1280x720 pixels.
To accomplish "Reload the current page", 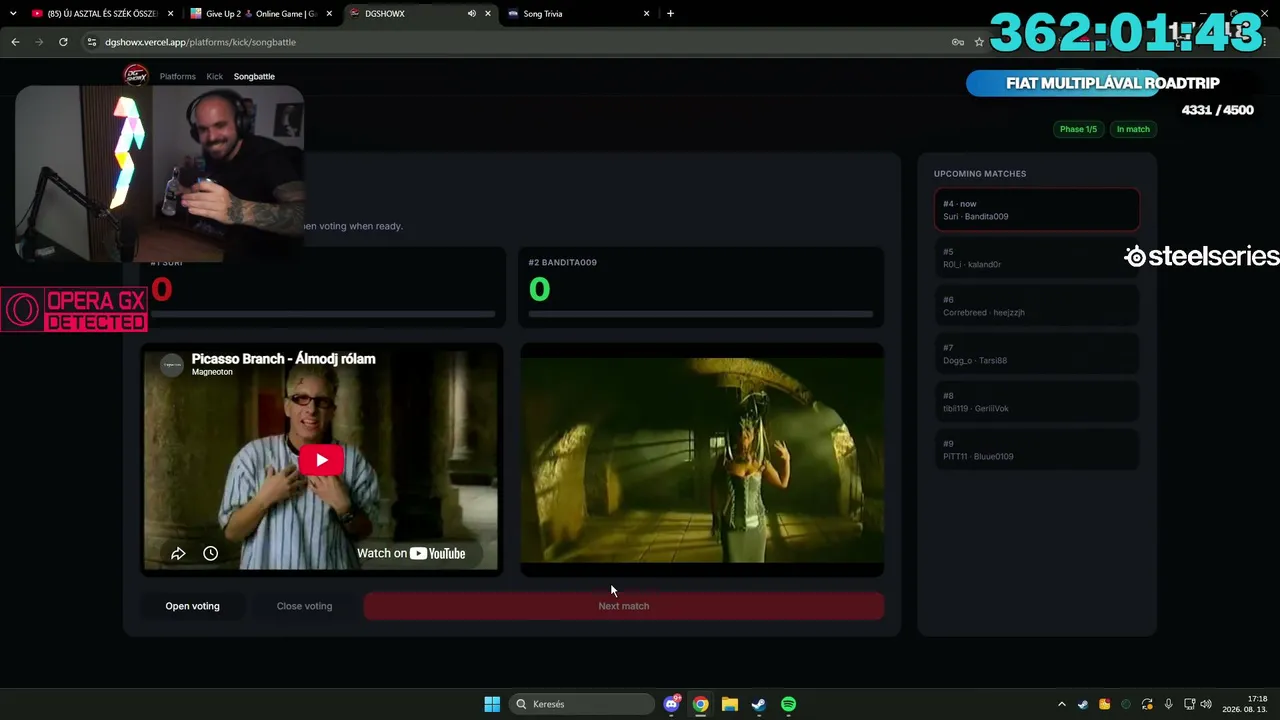I will pyautogui.click(x=63, y=42).
